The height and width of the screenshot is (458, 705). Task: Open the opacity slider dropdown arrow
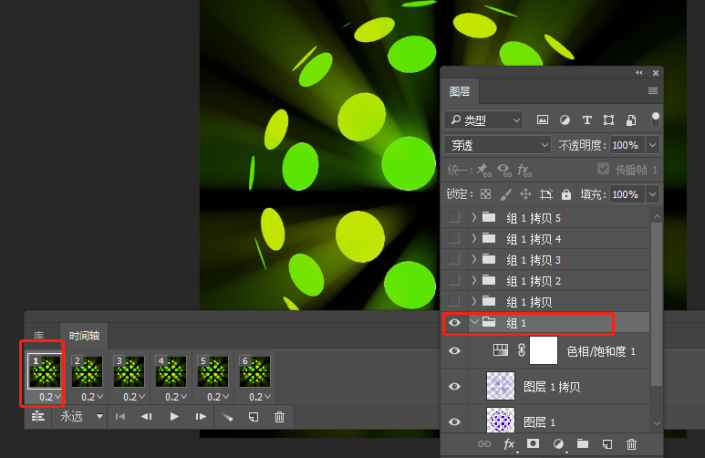coord(652,145)
